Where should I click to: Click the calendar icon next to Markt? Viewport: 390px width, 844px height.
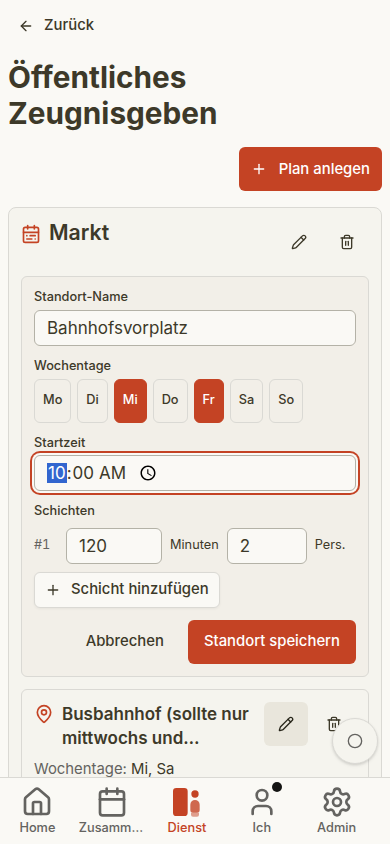pos(31,235)
